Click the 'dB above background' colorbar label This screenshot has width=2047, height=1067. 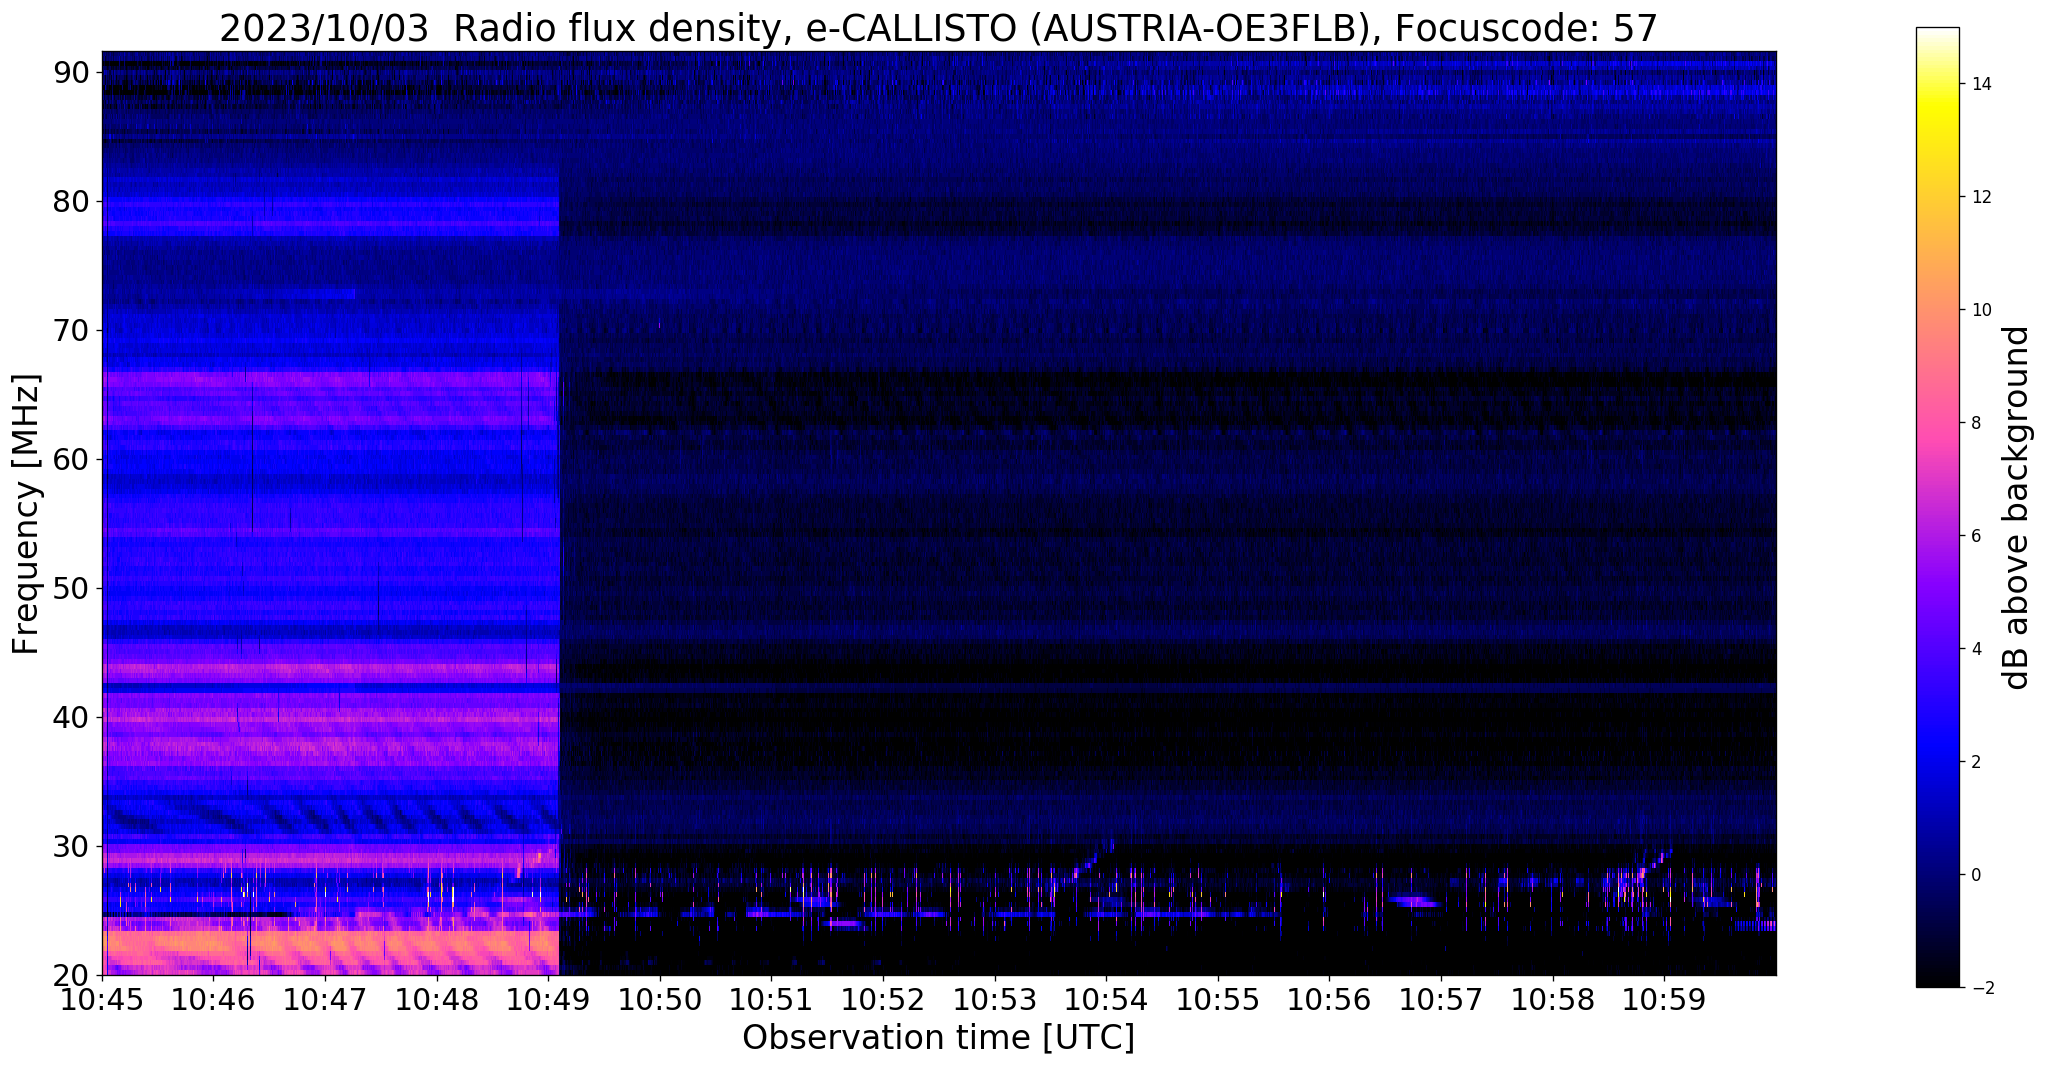click(x=2017, y=508)
